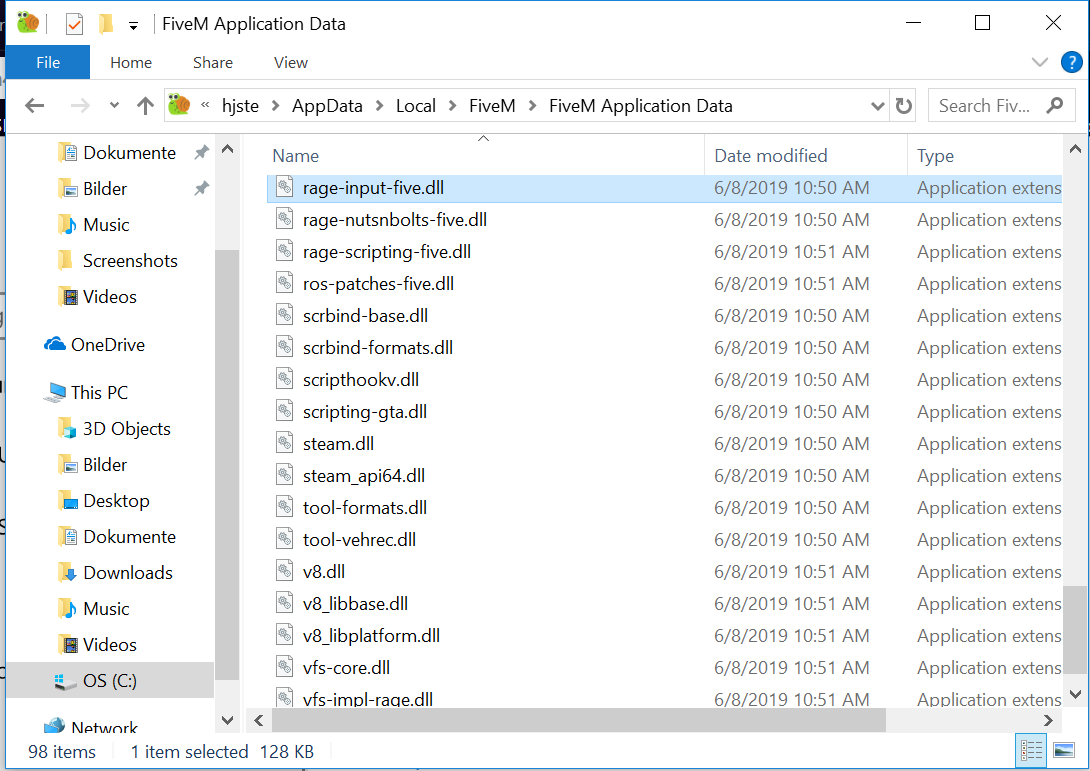Screen dimensions: 1090x771
Task: Open the address bar history dropdown
Action: (877, 106)
